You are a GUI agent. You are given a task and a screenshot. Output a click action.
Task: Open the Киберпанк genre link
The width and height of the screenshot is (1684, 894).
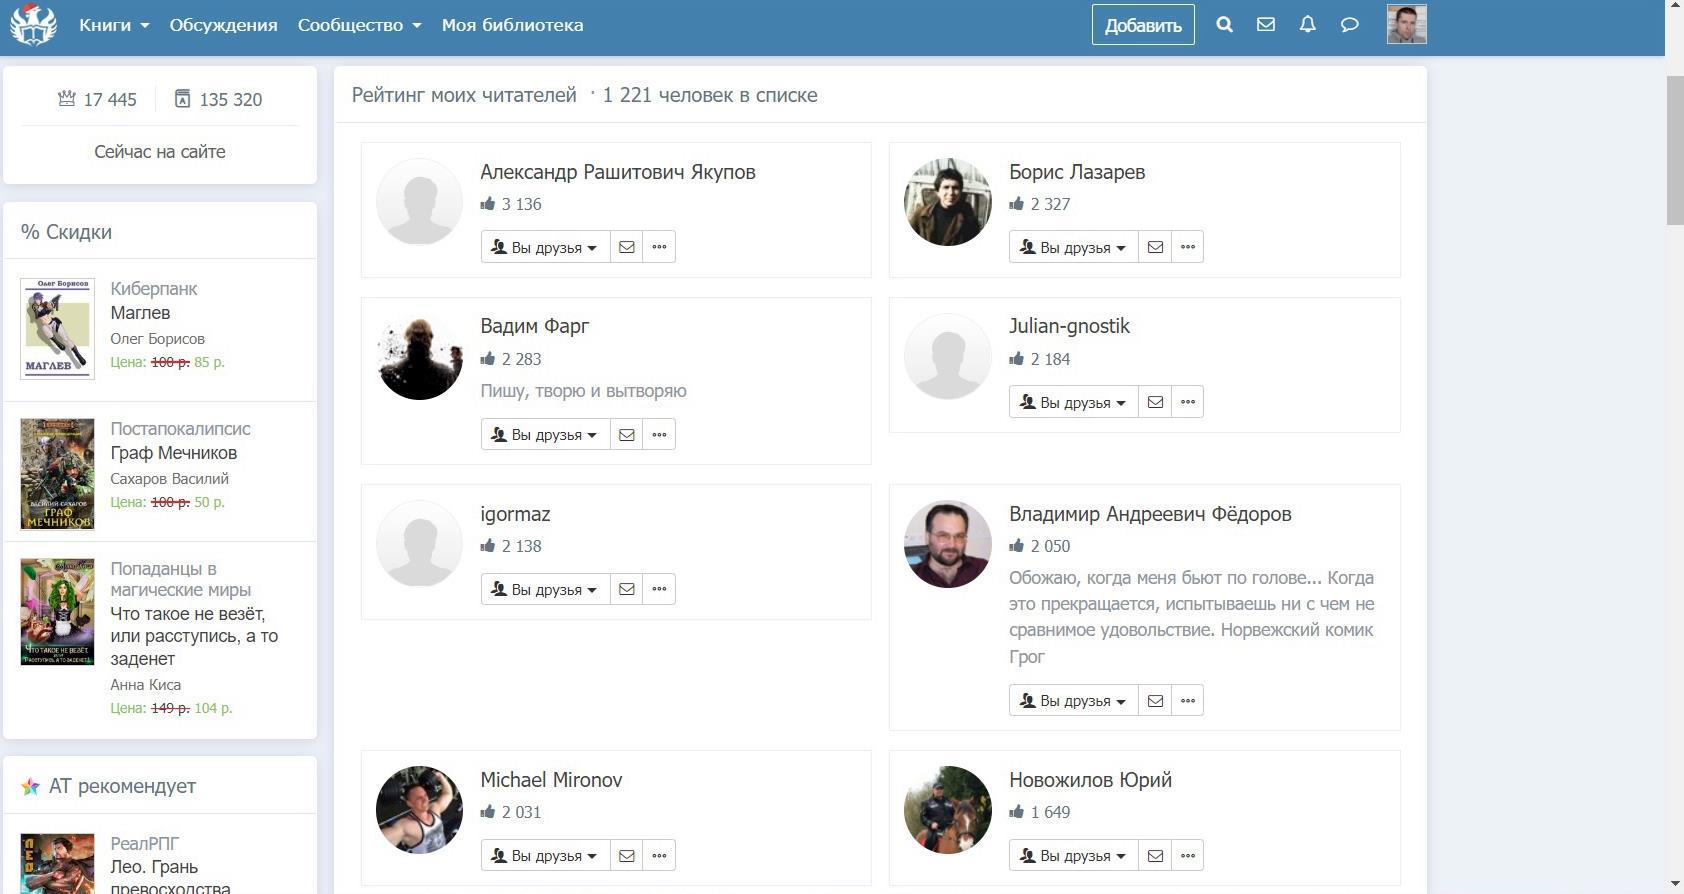[154, 289]
